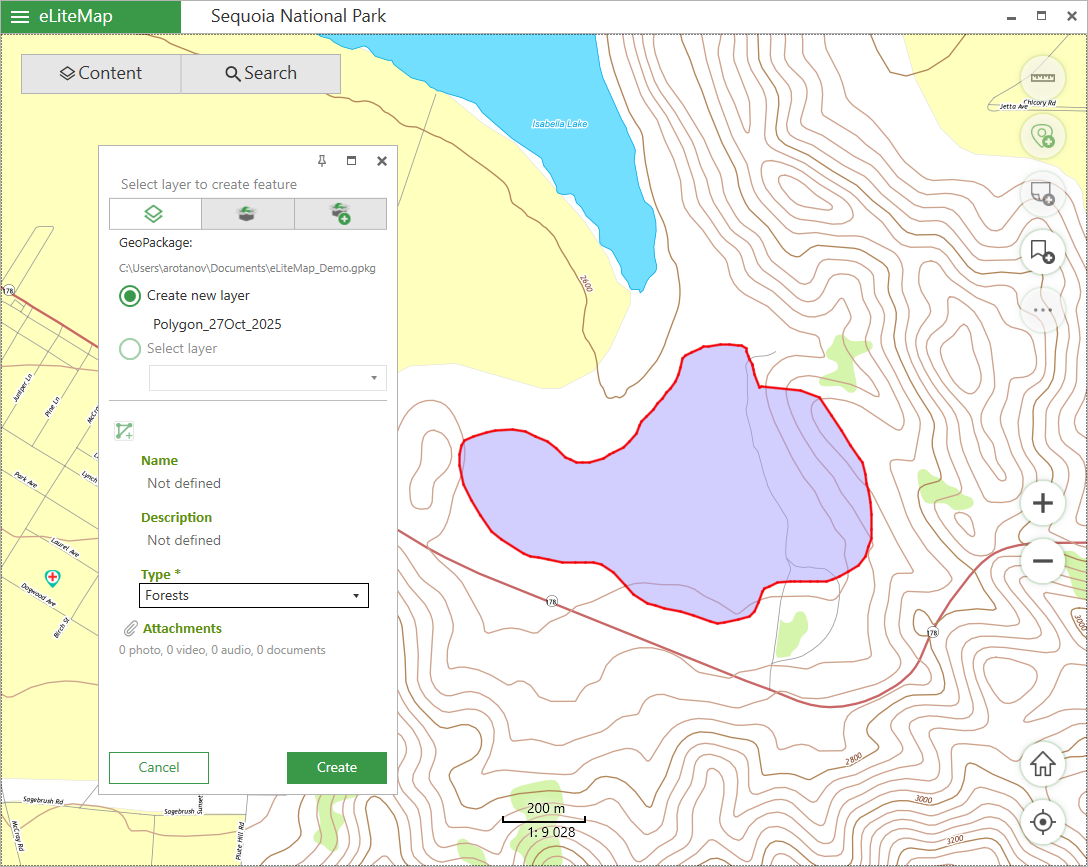Locate my position with crosshair button
Screen dimensions: 1088x867
pyautogui.click(x=1042, y=822)
